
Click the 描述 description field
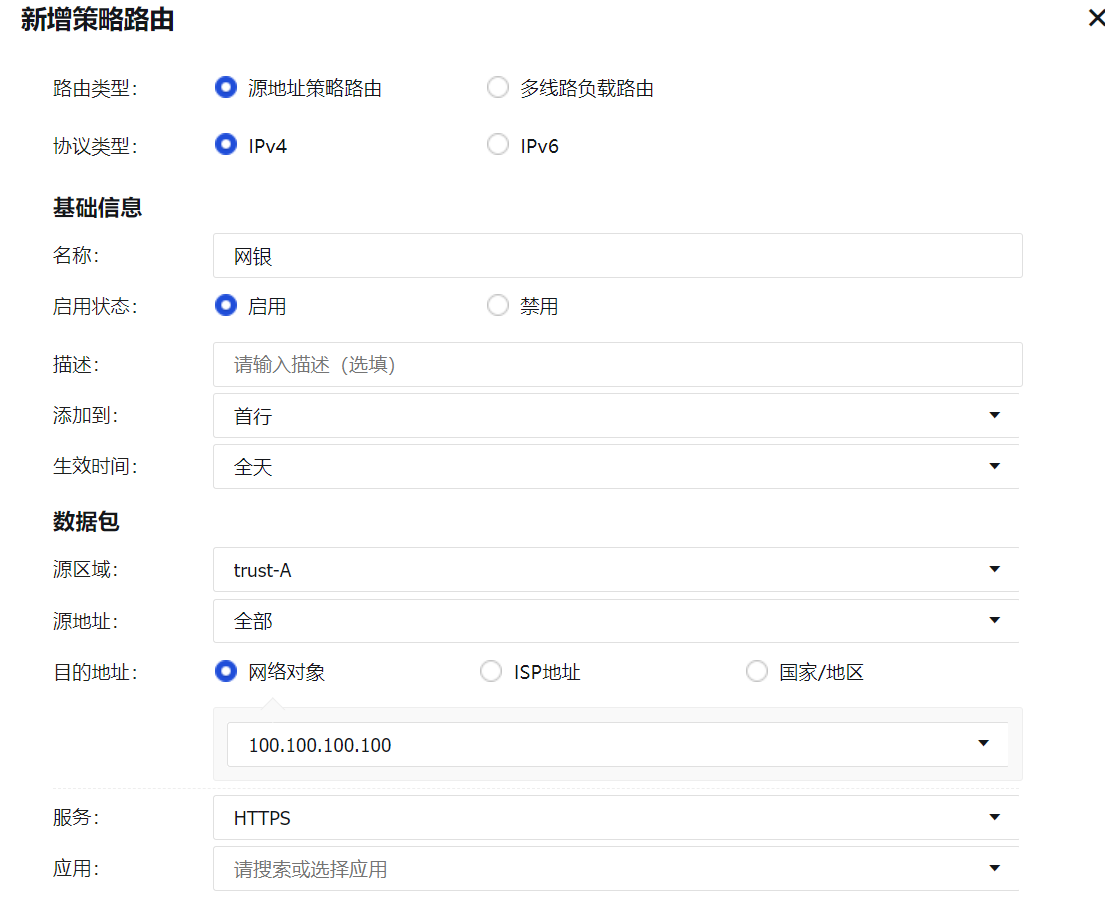(x=617, y=365)
